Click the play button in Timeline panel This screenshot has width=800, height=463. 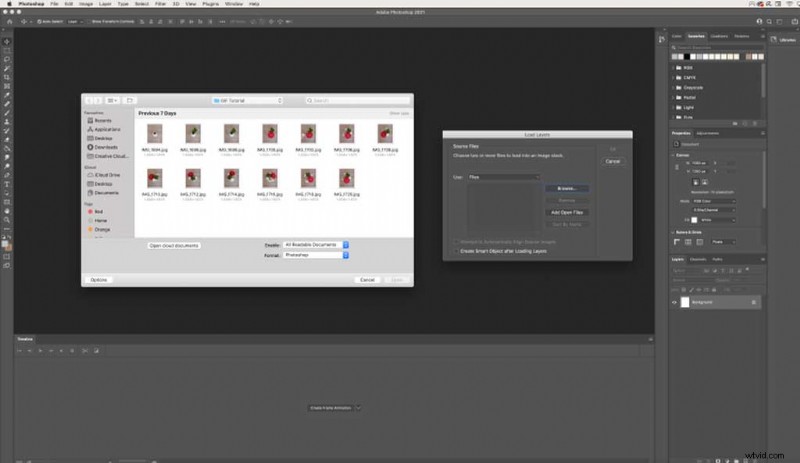click(x=40, y=351)
